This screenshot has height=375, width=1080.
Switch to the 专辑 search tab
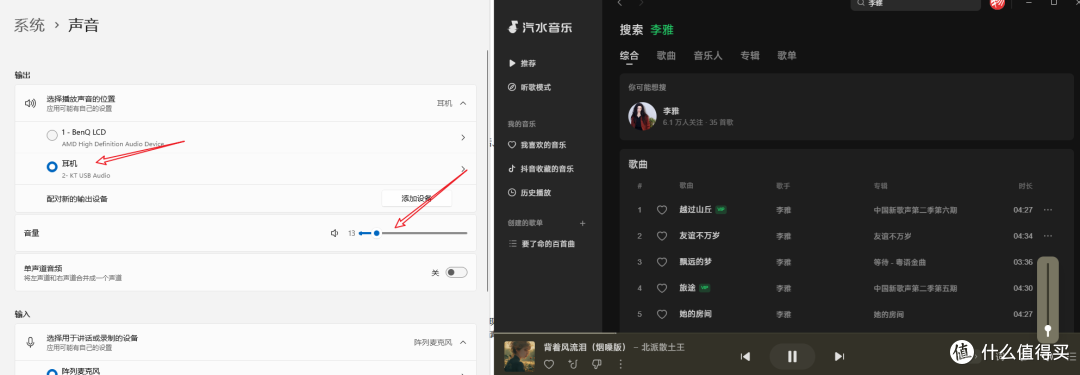750,56
